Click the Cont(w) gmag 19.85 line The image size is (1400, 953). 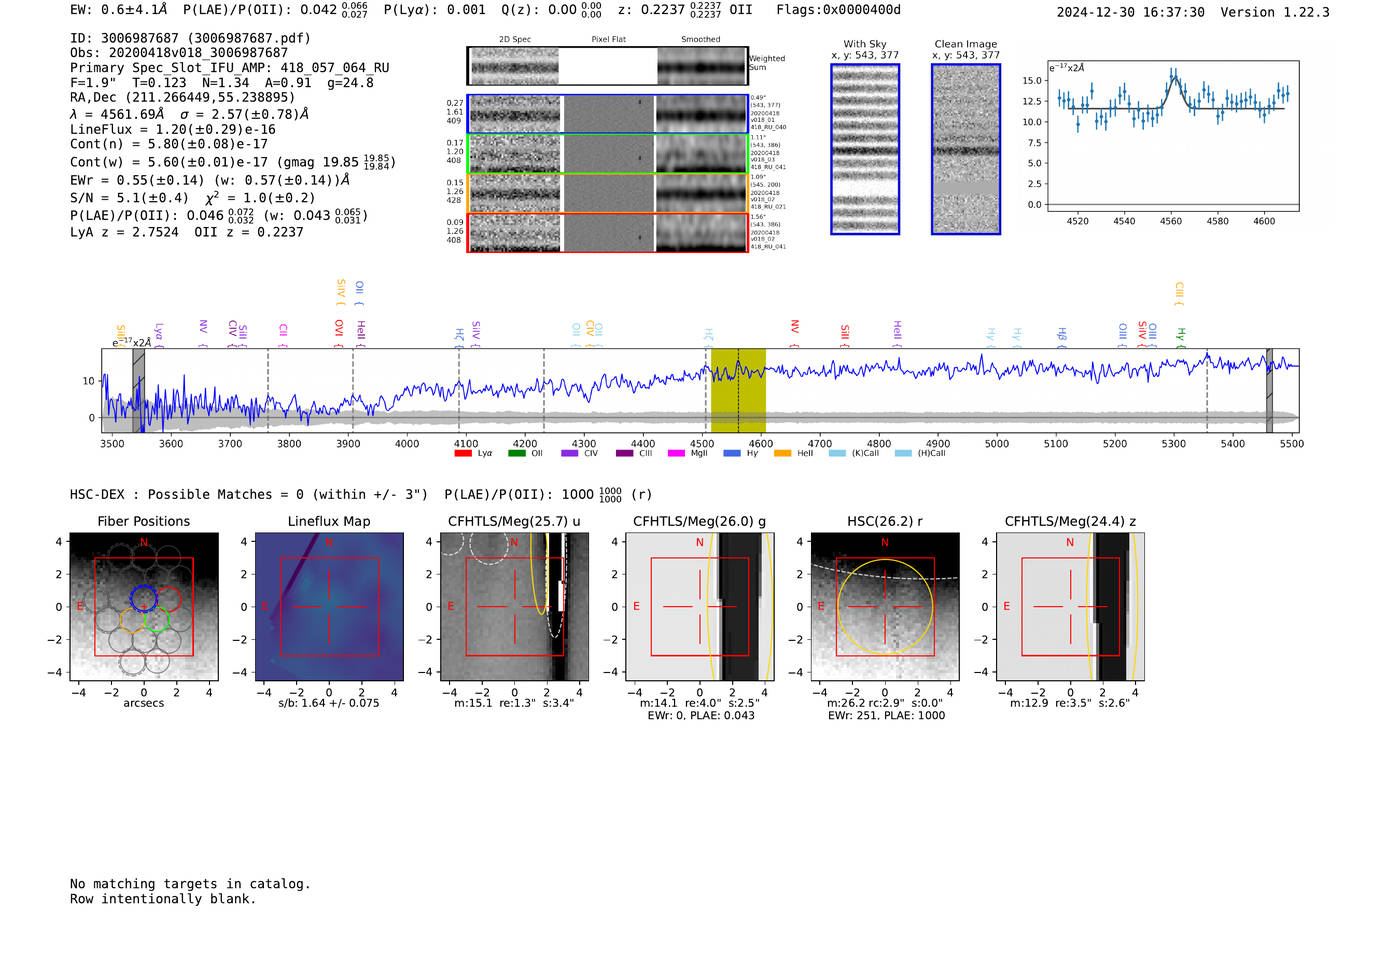[x=233, y=162]
